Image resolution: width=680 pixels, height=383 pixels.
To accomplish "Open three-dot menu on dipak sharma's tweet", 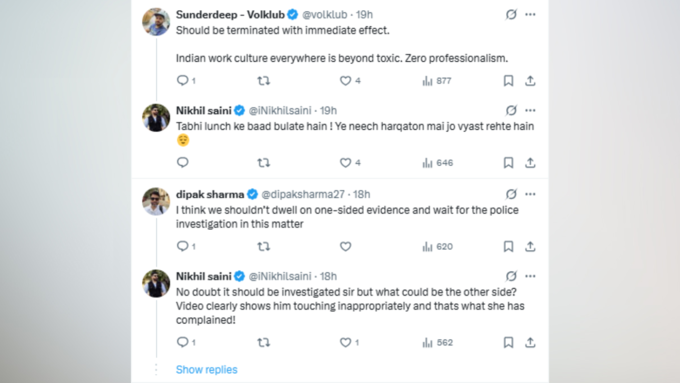I will (530, 194).
